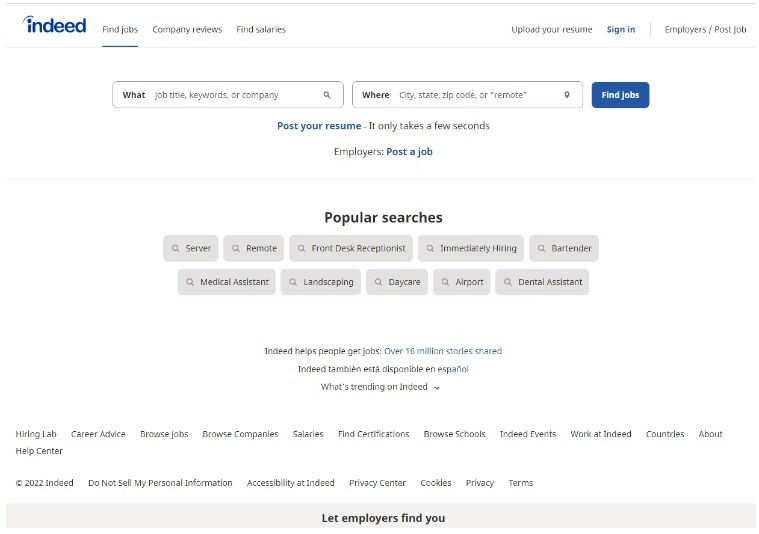759x534 pixels.
Task: Open the Cookies footer link
Action: [x=436, y=483]
